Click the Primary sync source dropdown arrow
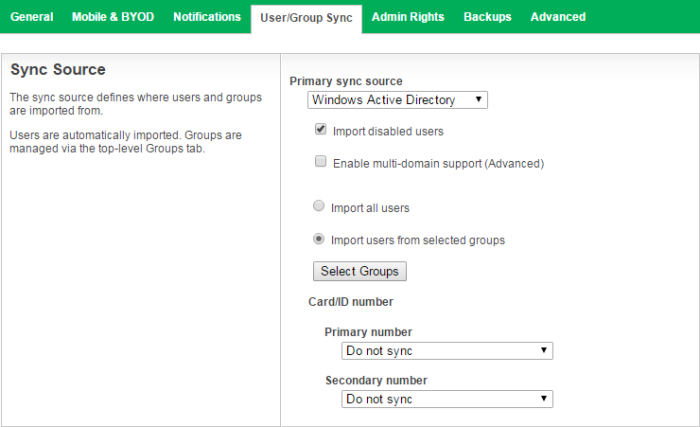Viewport: 700px width, 427px height. (x=479, y=99)
